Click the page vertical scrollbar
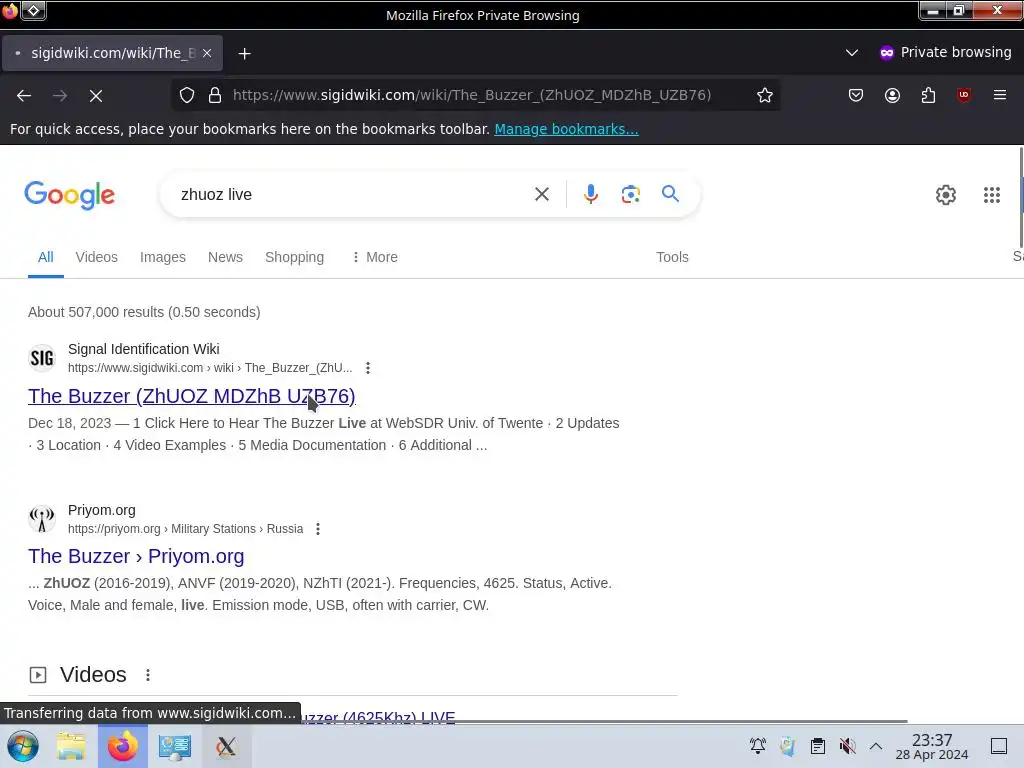Viewport: 1024px width, 768px height. coord(1021,197)
